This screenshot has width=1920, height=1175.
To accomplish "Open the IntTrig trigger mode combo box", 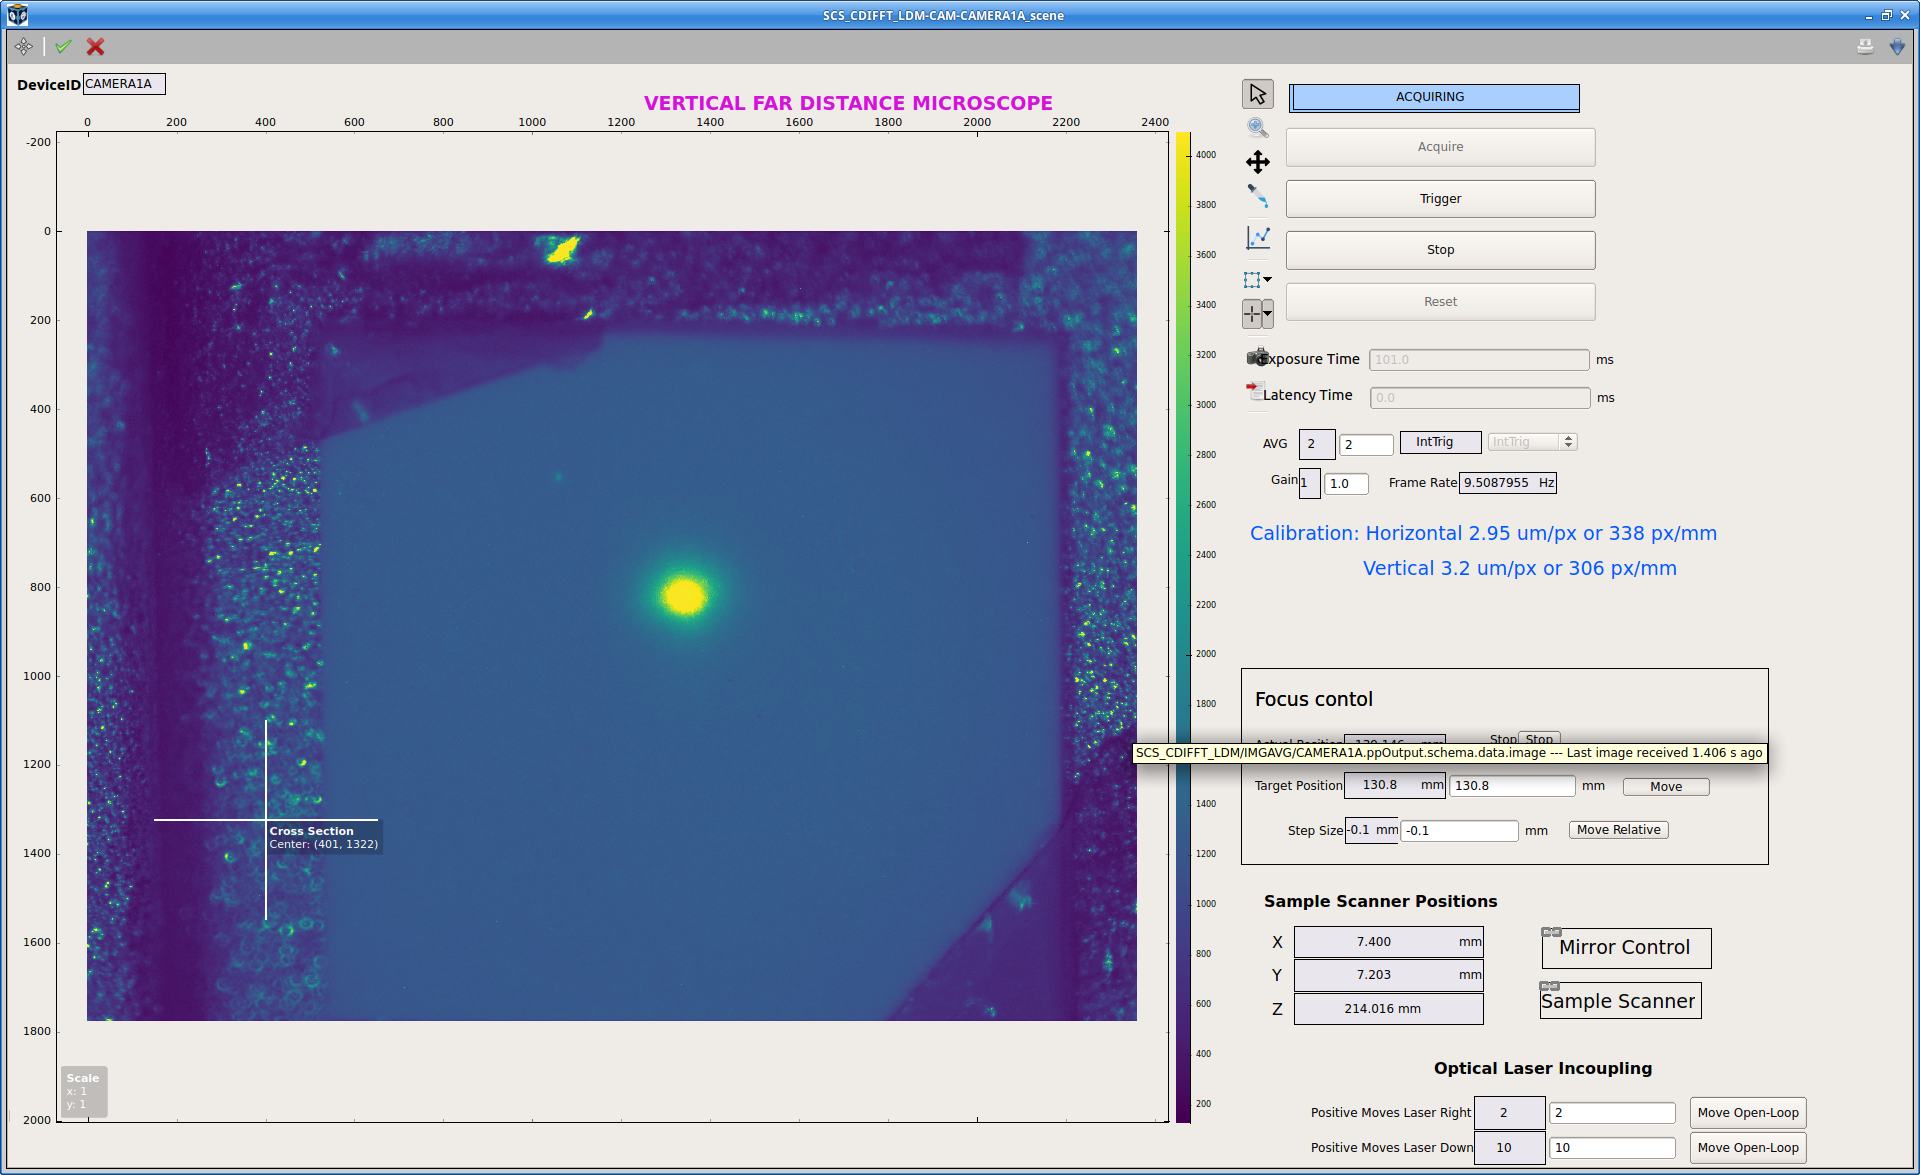I will click(1532, 442).
